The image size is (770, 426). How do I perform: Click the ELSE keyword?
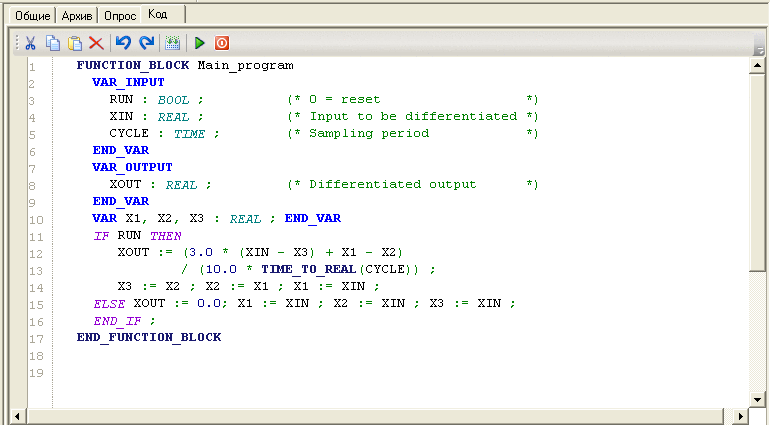click(109, 304)
